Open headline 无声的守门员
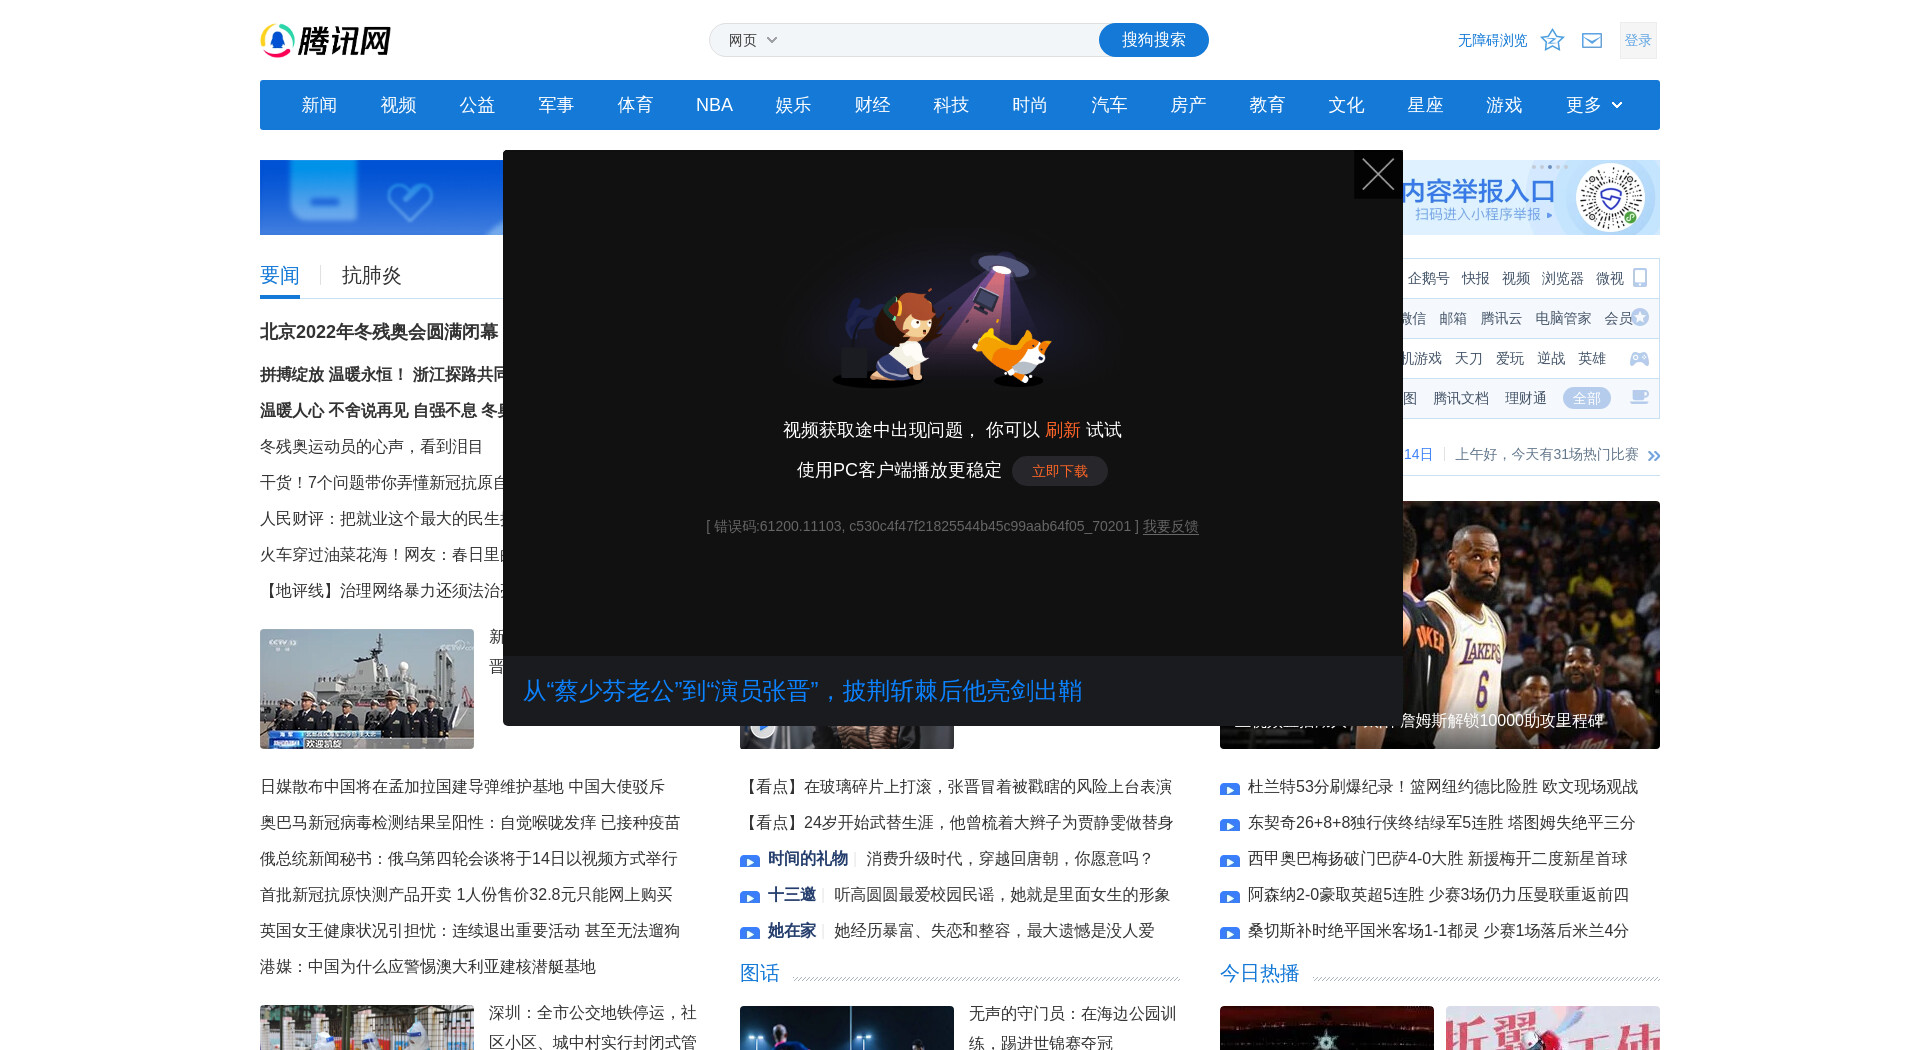Image resolution: width=1920 pixels, height=1050 pixels. 1073,1027
